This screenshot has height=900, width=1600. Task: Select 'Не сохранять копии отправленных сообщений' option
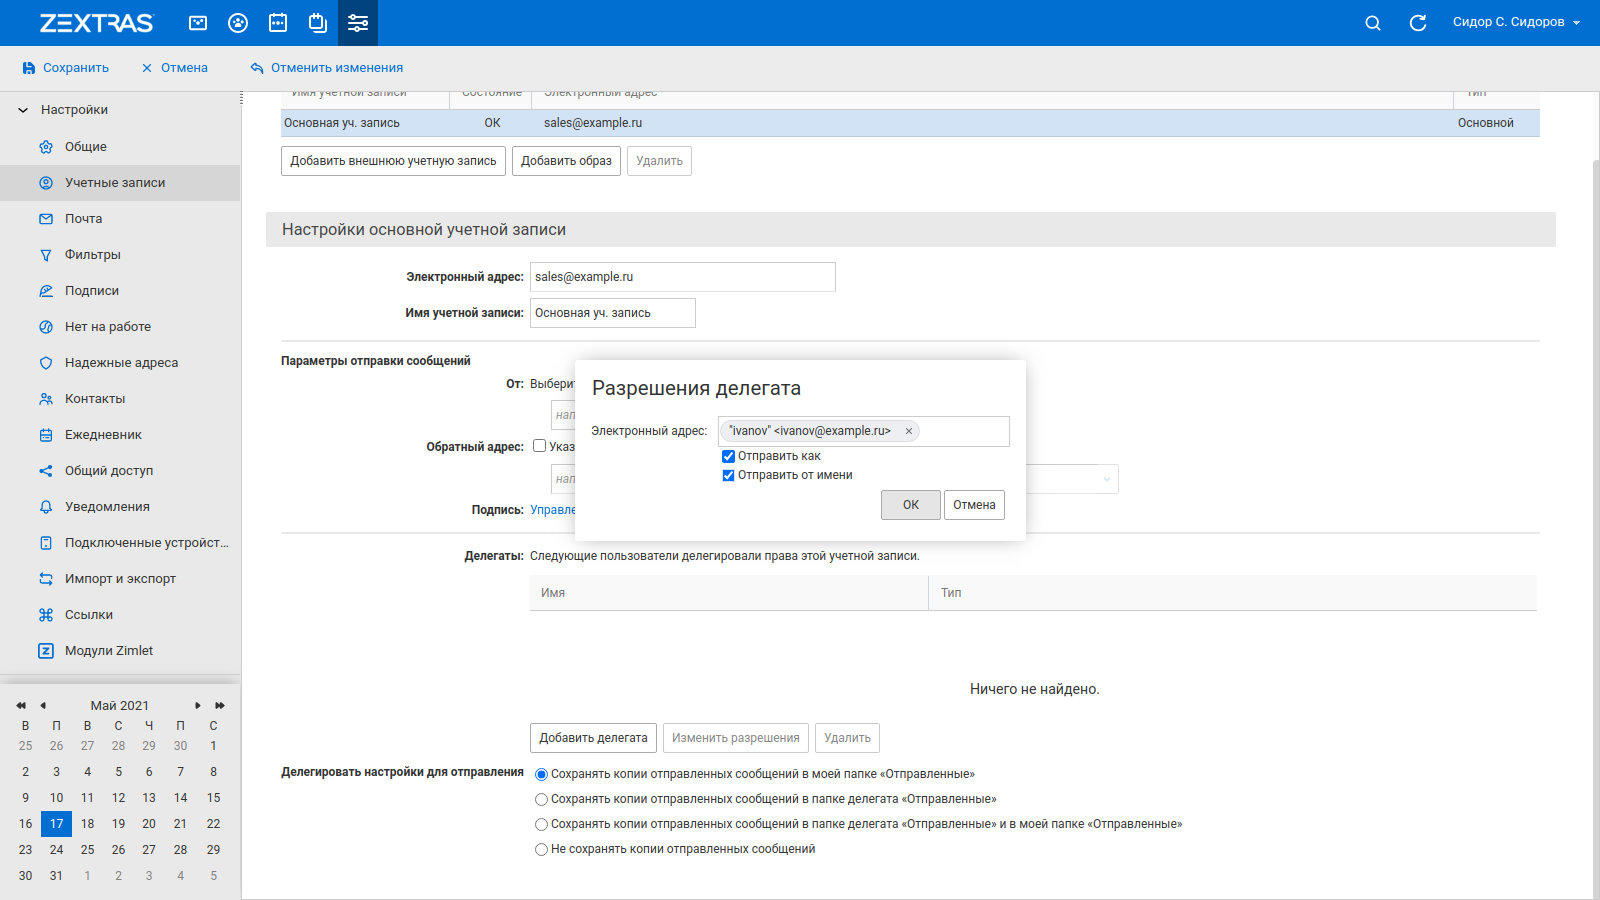[x=541, y=849]
